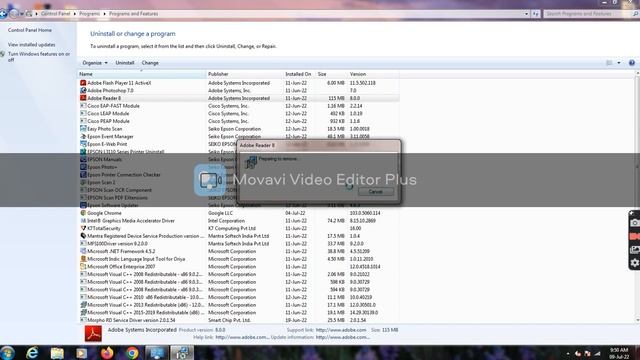The width and height of the screenshot is (640, 360).
Task: Launch Internet Explorer from the taskbar
Action: (32, 353)
